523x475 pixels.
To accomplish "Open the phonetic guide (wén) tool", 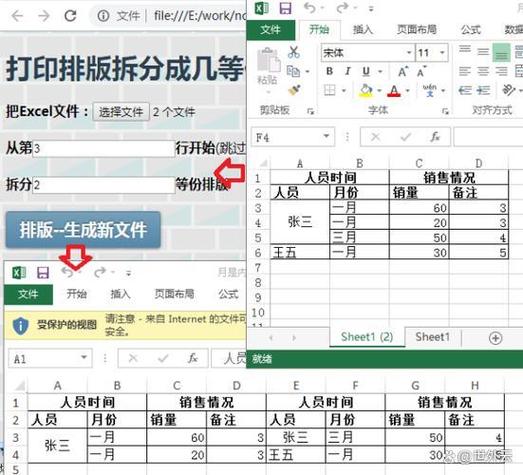I will [x=430, y=90].
